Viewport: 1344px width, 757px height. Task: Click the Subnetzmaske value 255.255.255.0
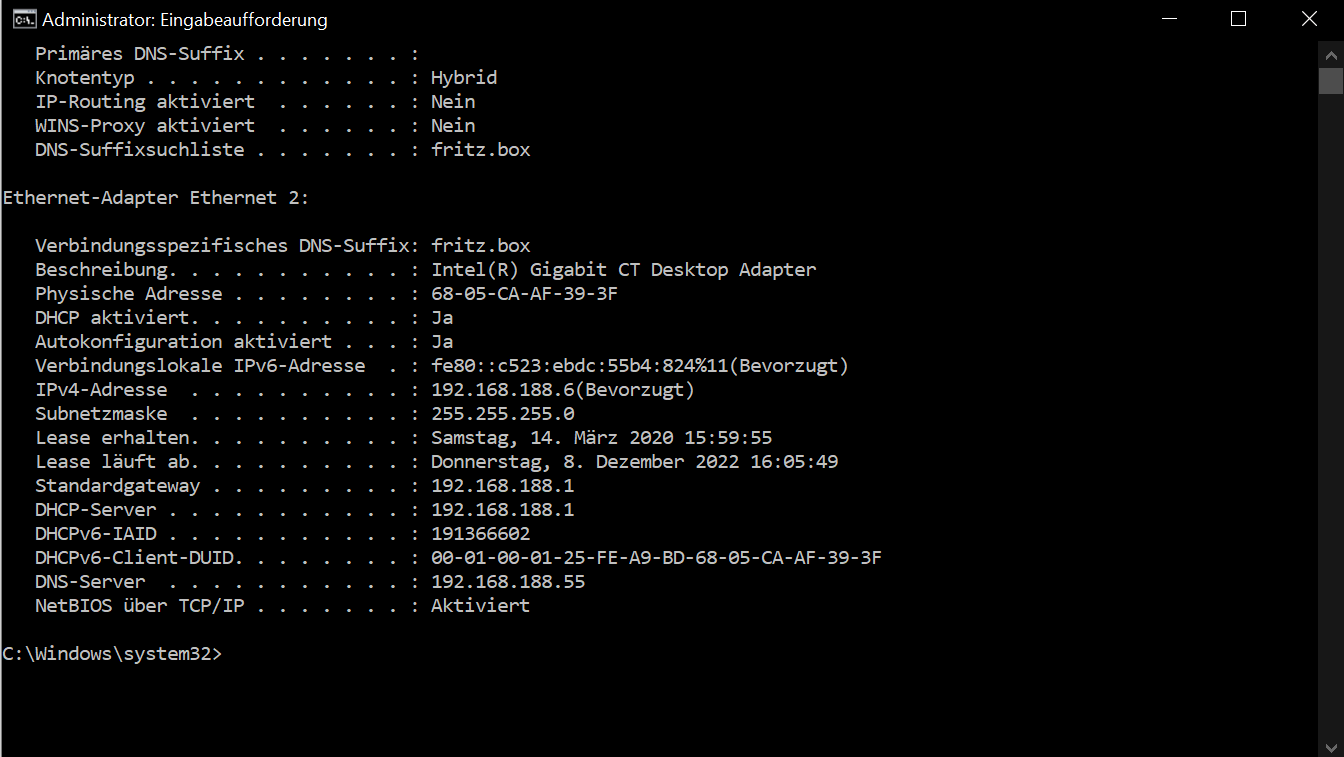[502, 414]
